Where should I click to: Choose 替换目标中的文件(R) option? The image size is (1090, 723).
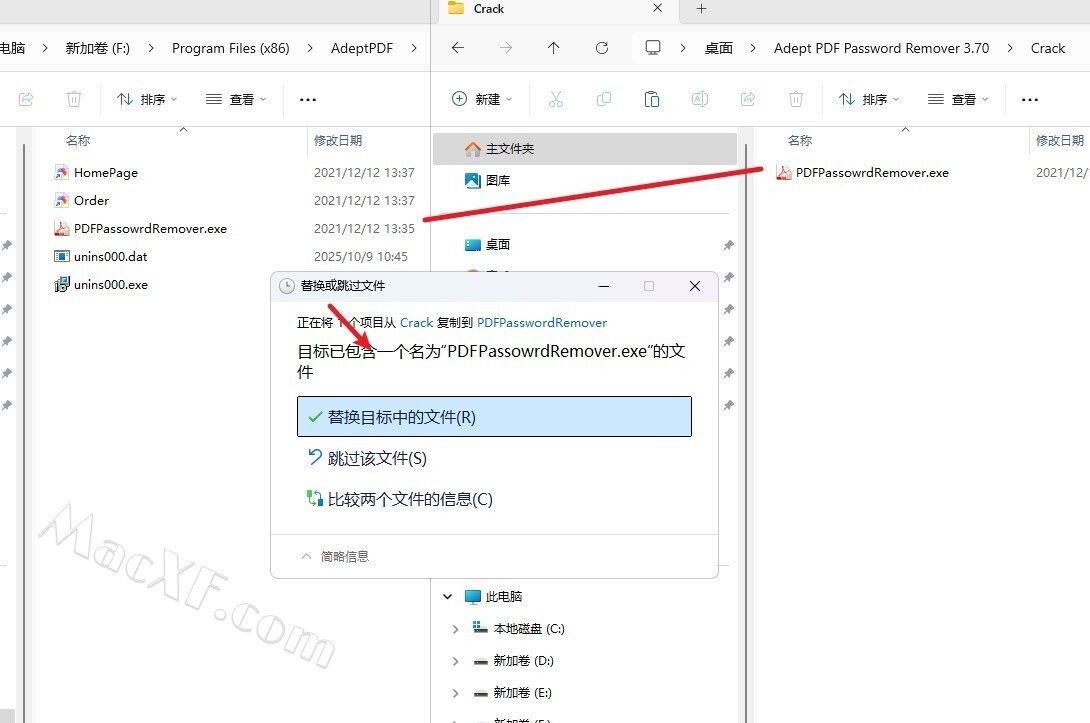[494, 417]
